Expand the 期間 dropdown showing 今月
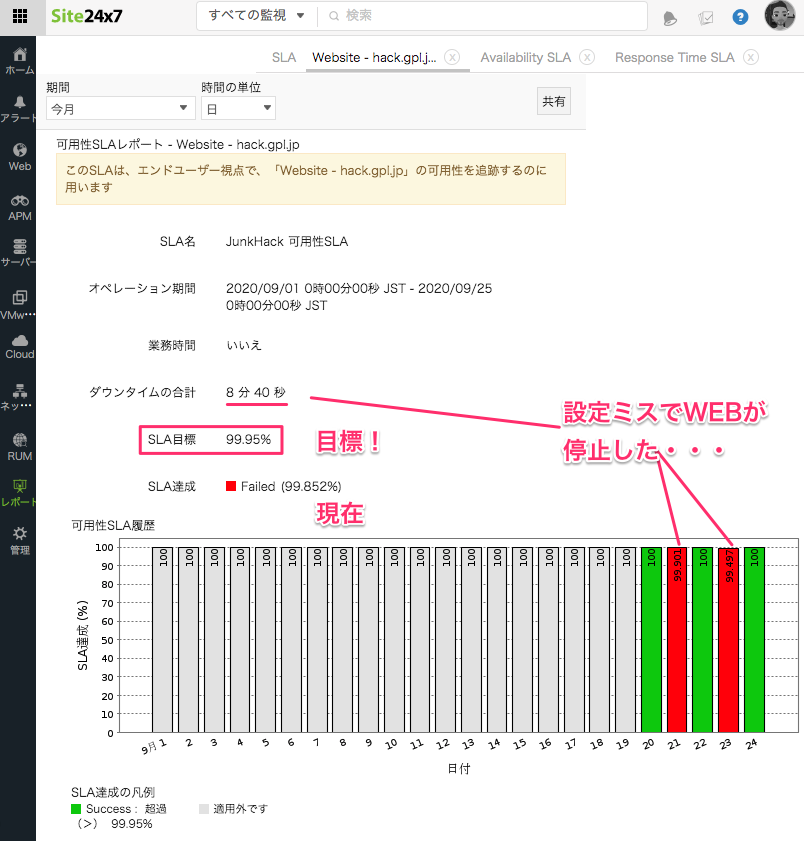 [120, 108]
